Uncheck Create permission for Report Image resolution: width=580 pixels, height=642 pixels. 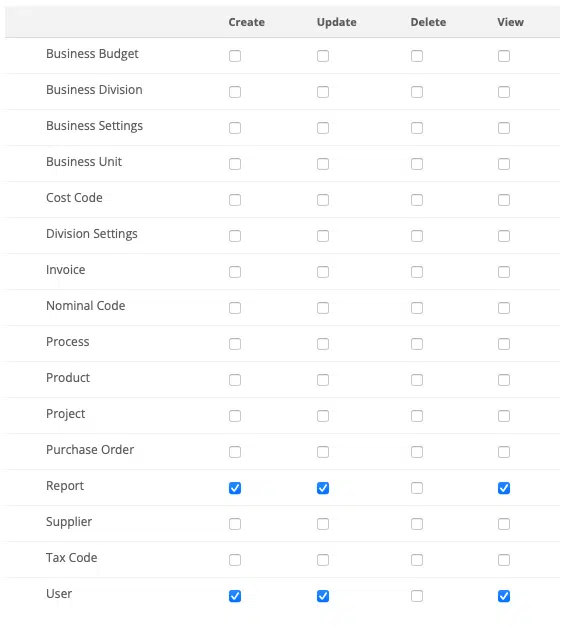(235, 488)
